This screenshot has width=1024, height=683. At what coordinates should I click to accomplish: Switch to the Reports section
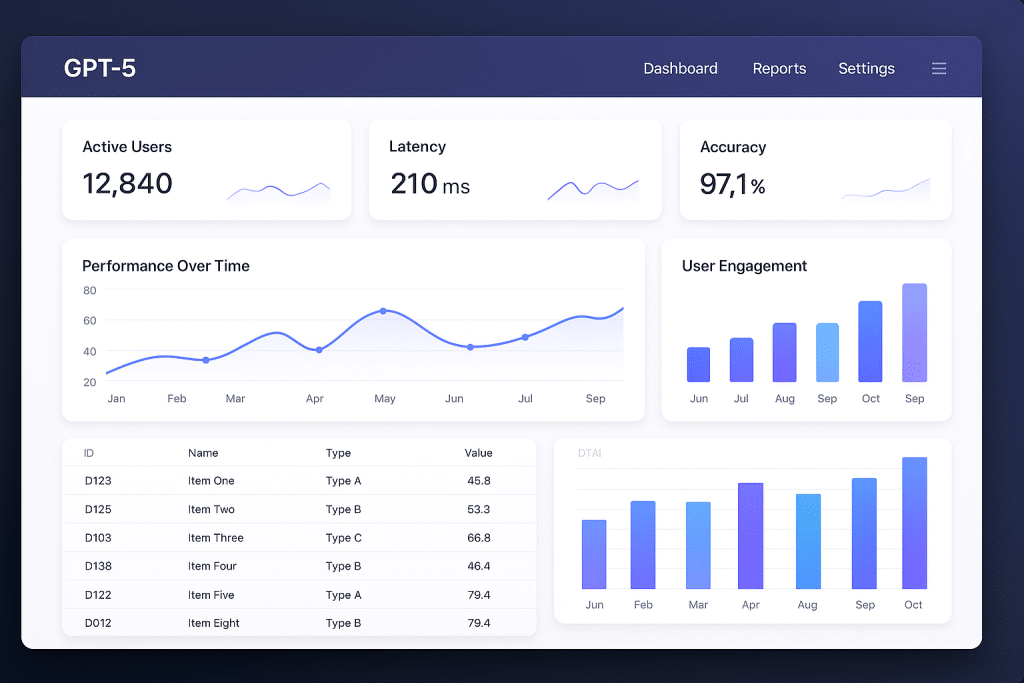point(779,68)
